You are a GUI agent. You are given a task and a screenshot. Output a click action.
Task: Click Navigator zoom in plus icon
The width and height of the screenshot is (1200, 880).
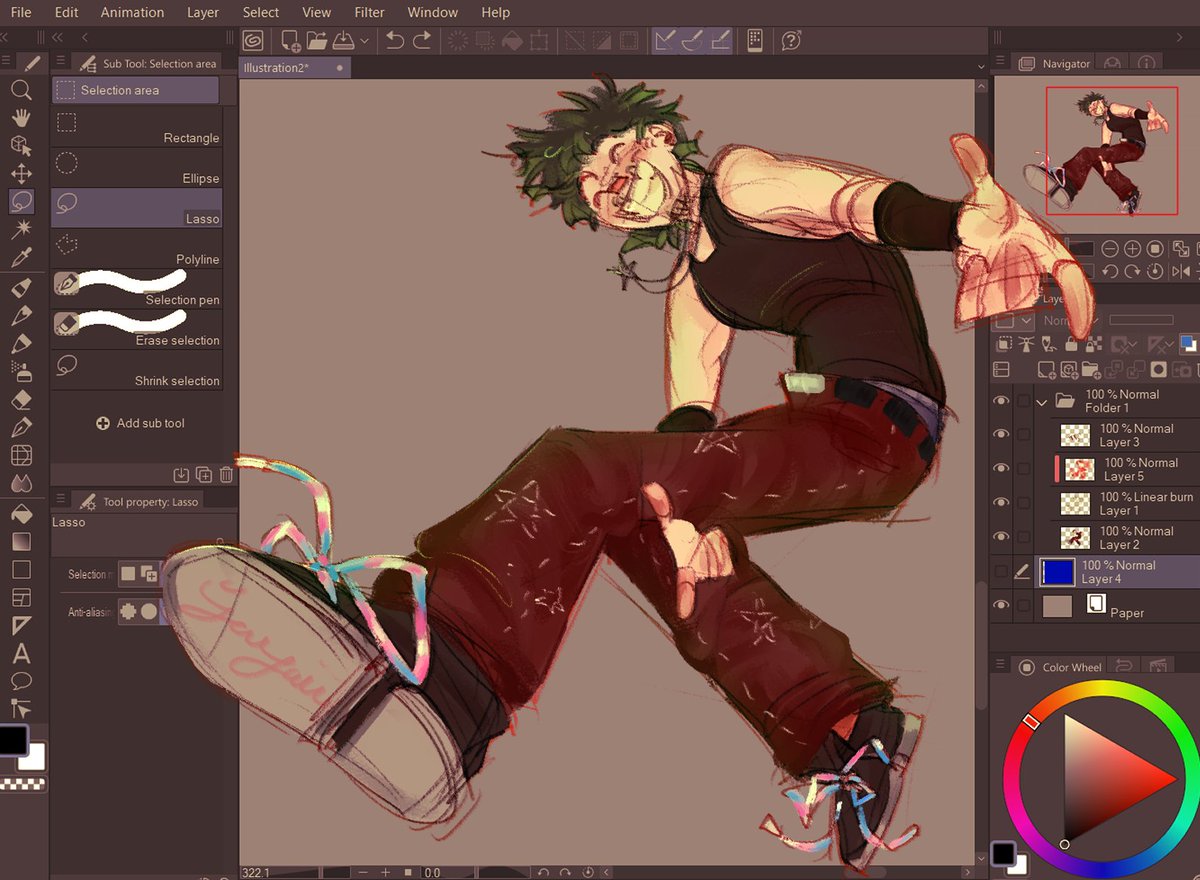click(x=1132, y=248)
